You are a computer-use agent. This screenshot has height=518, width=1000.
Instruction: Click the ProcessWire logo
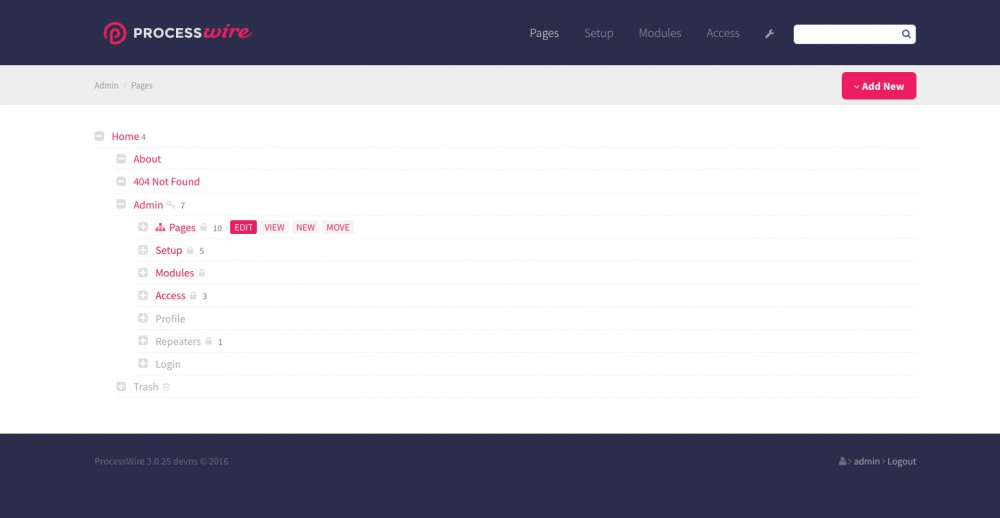177,33
